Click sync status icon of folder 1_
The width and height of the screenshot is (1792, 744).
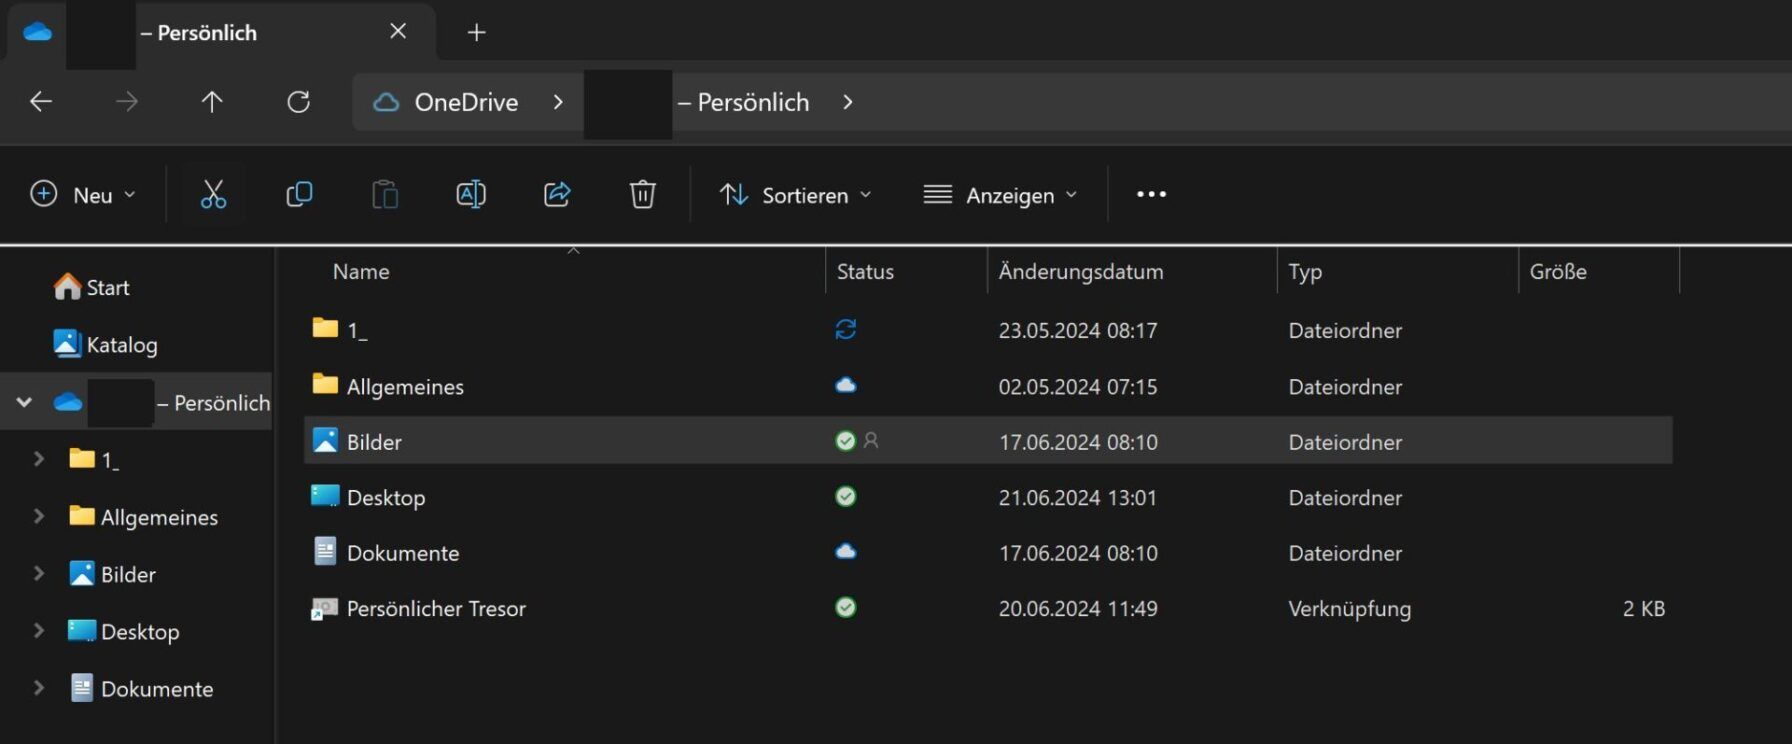(x=846, y=329)
